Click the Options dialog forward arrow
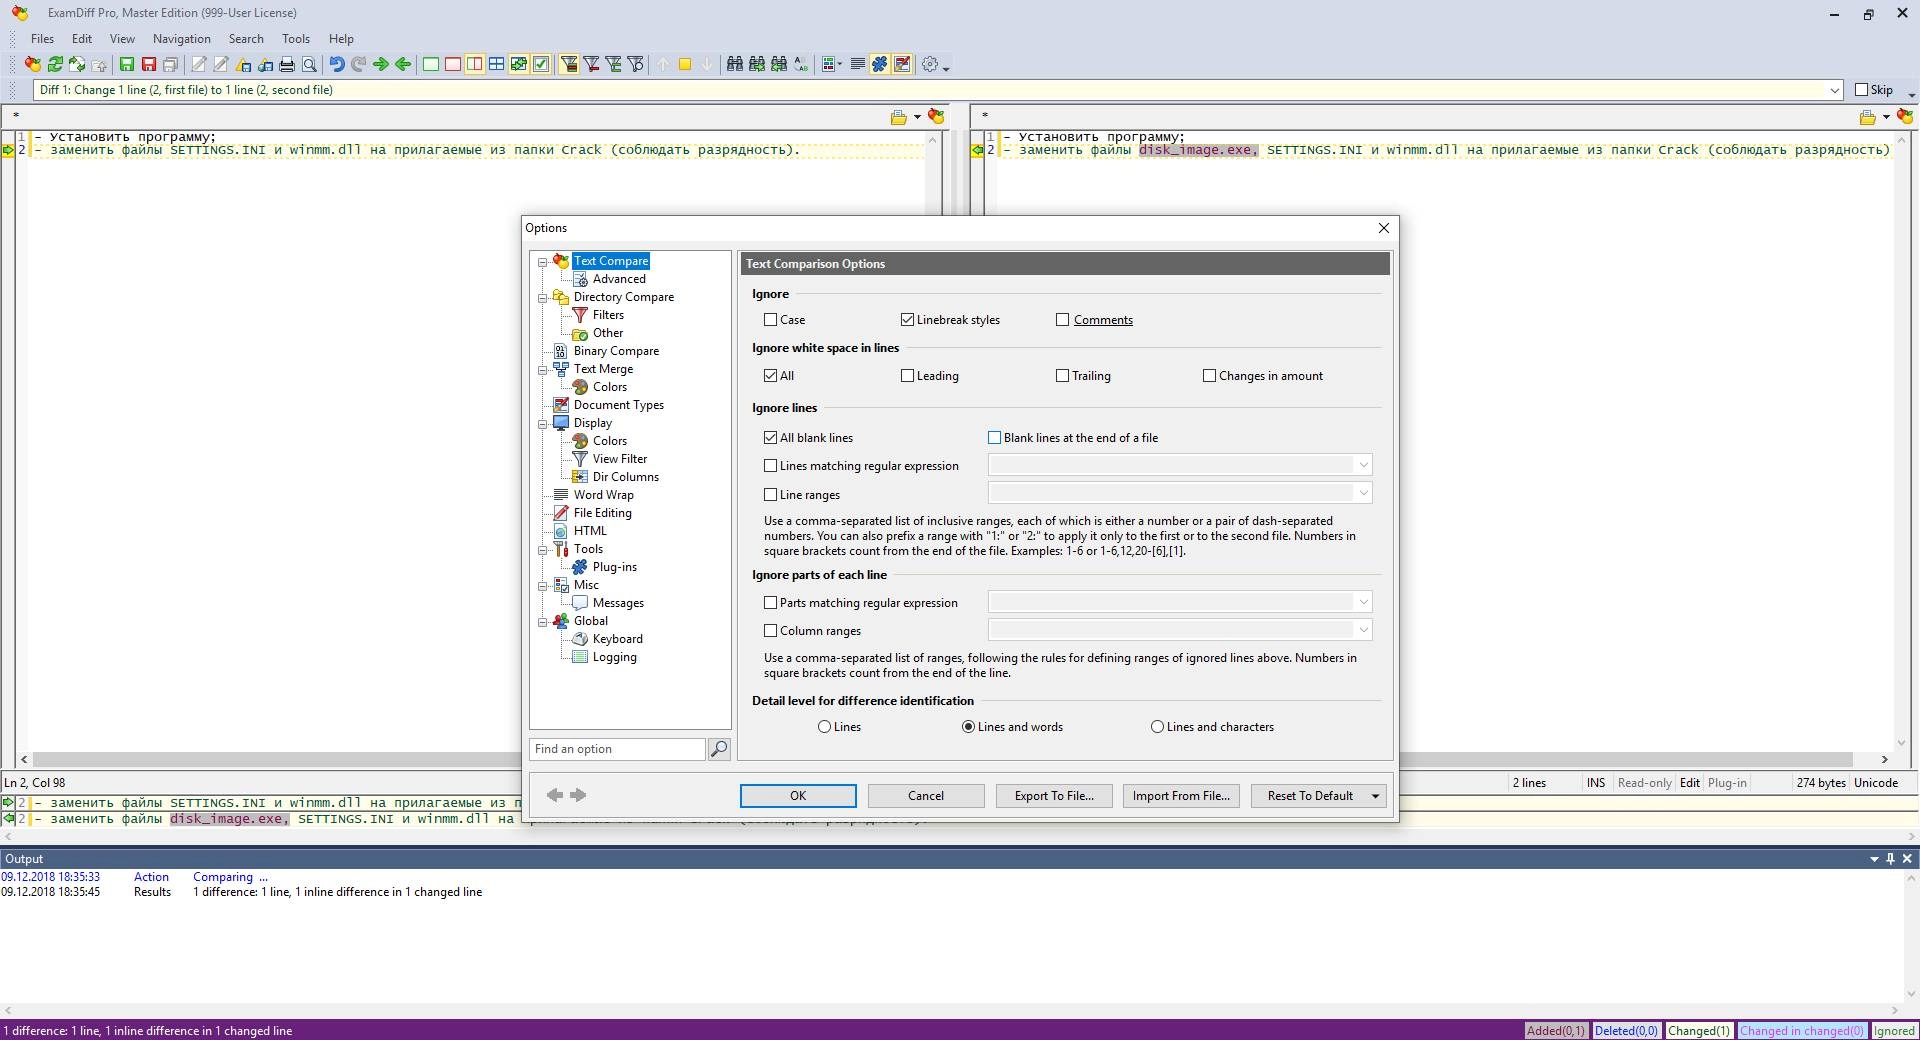Viewport: 1920px width, 1040px height. [578, 795]
